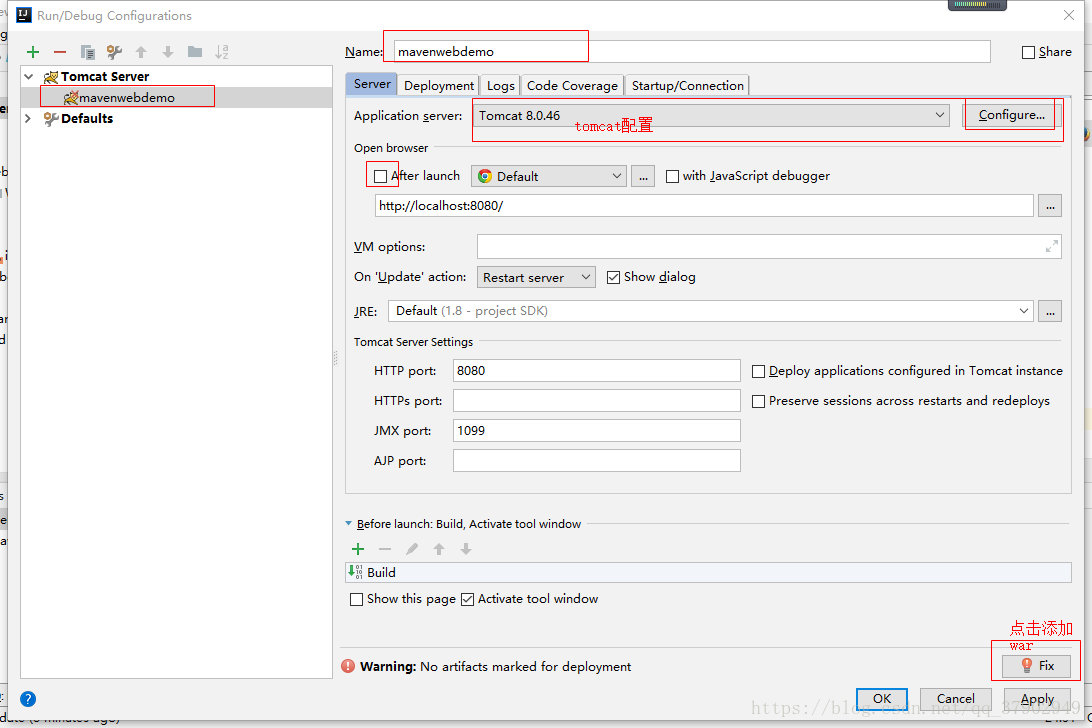
Task: Click the HTTP port field 8080
Action: pos(596,371)
